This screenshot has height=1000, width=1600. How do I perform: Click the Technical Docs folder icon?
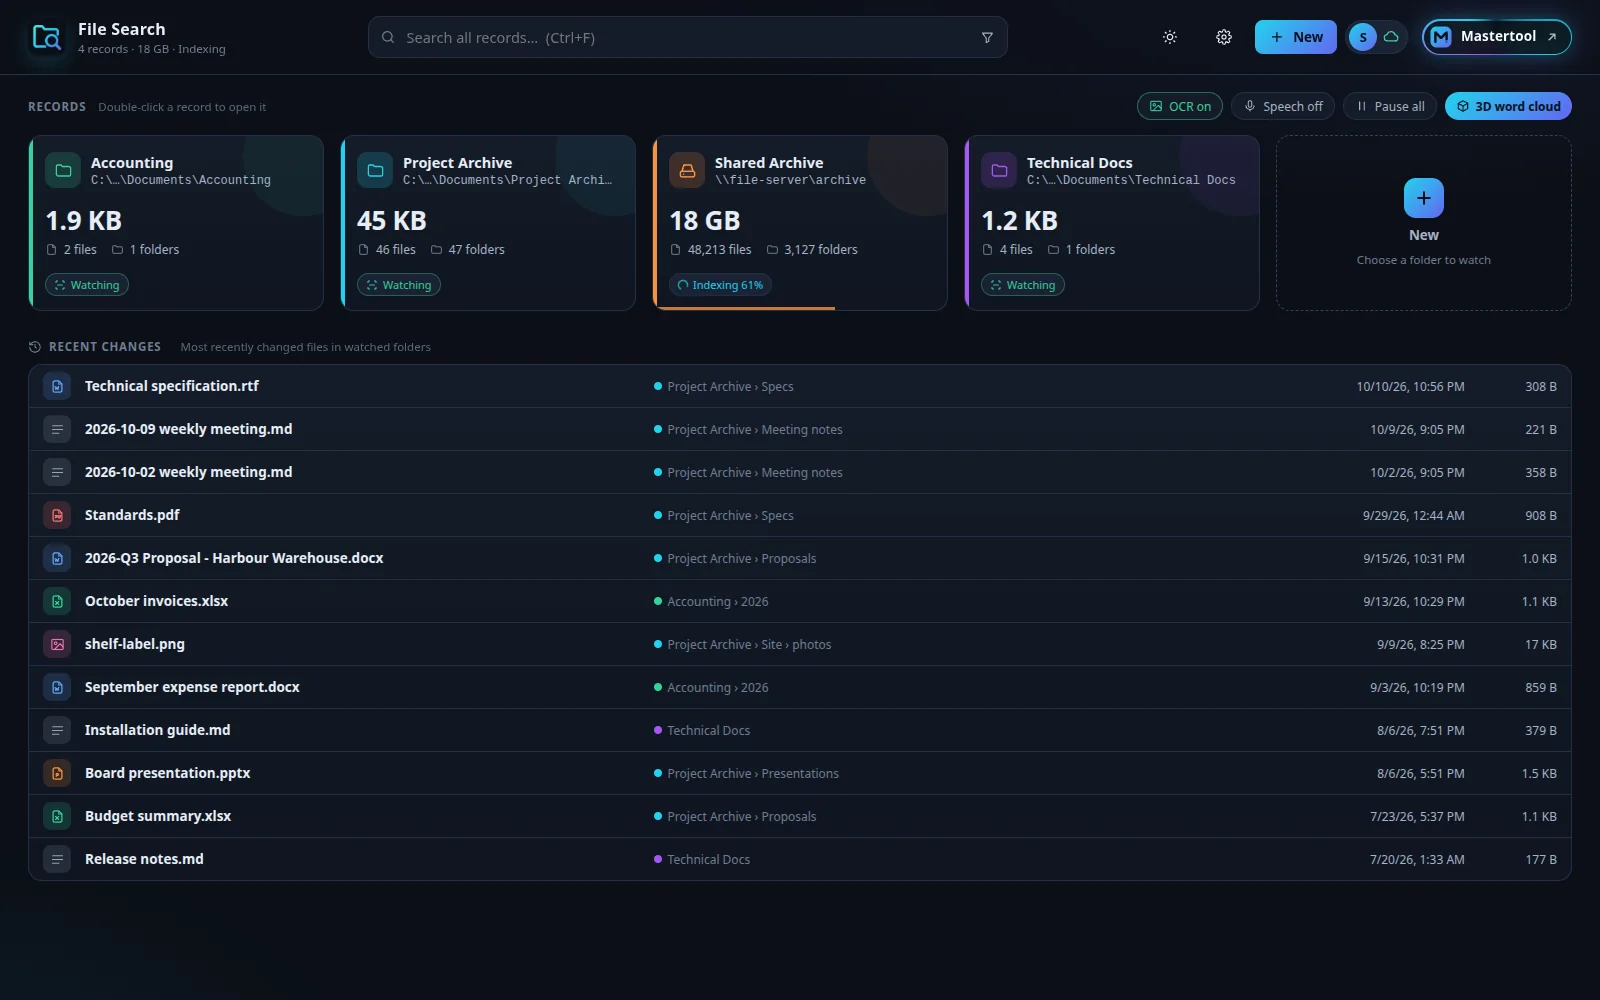999,170
